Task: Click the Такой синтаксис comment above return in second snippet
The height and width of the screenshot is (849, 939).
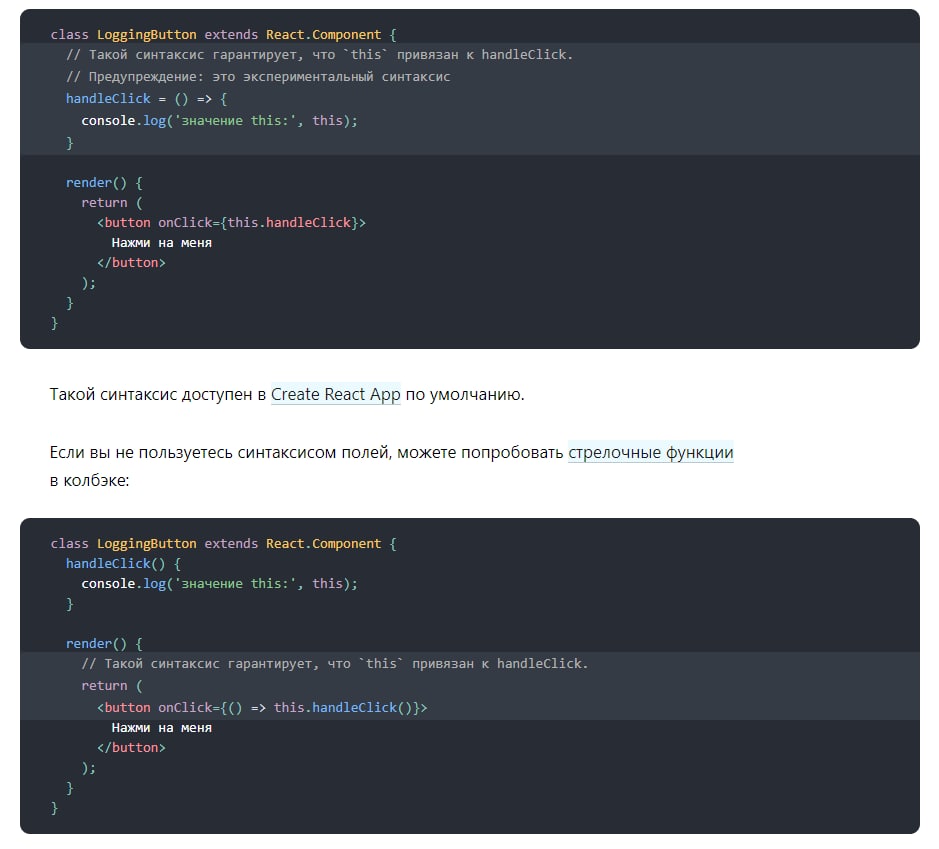Action: (x=335, y=664)
